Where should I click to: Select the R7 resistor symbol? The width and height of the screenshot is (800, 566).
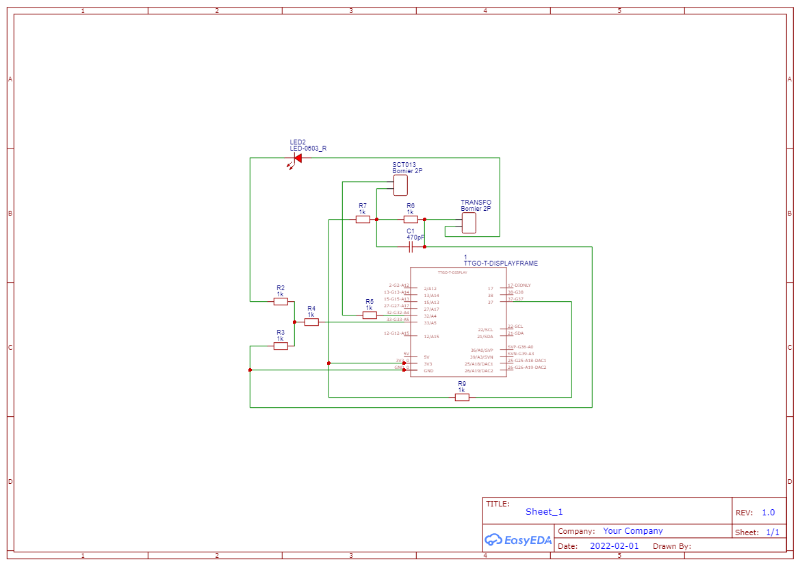click(x=363, y=219)
